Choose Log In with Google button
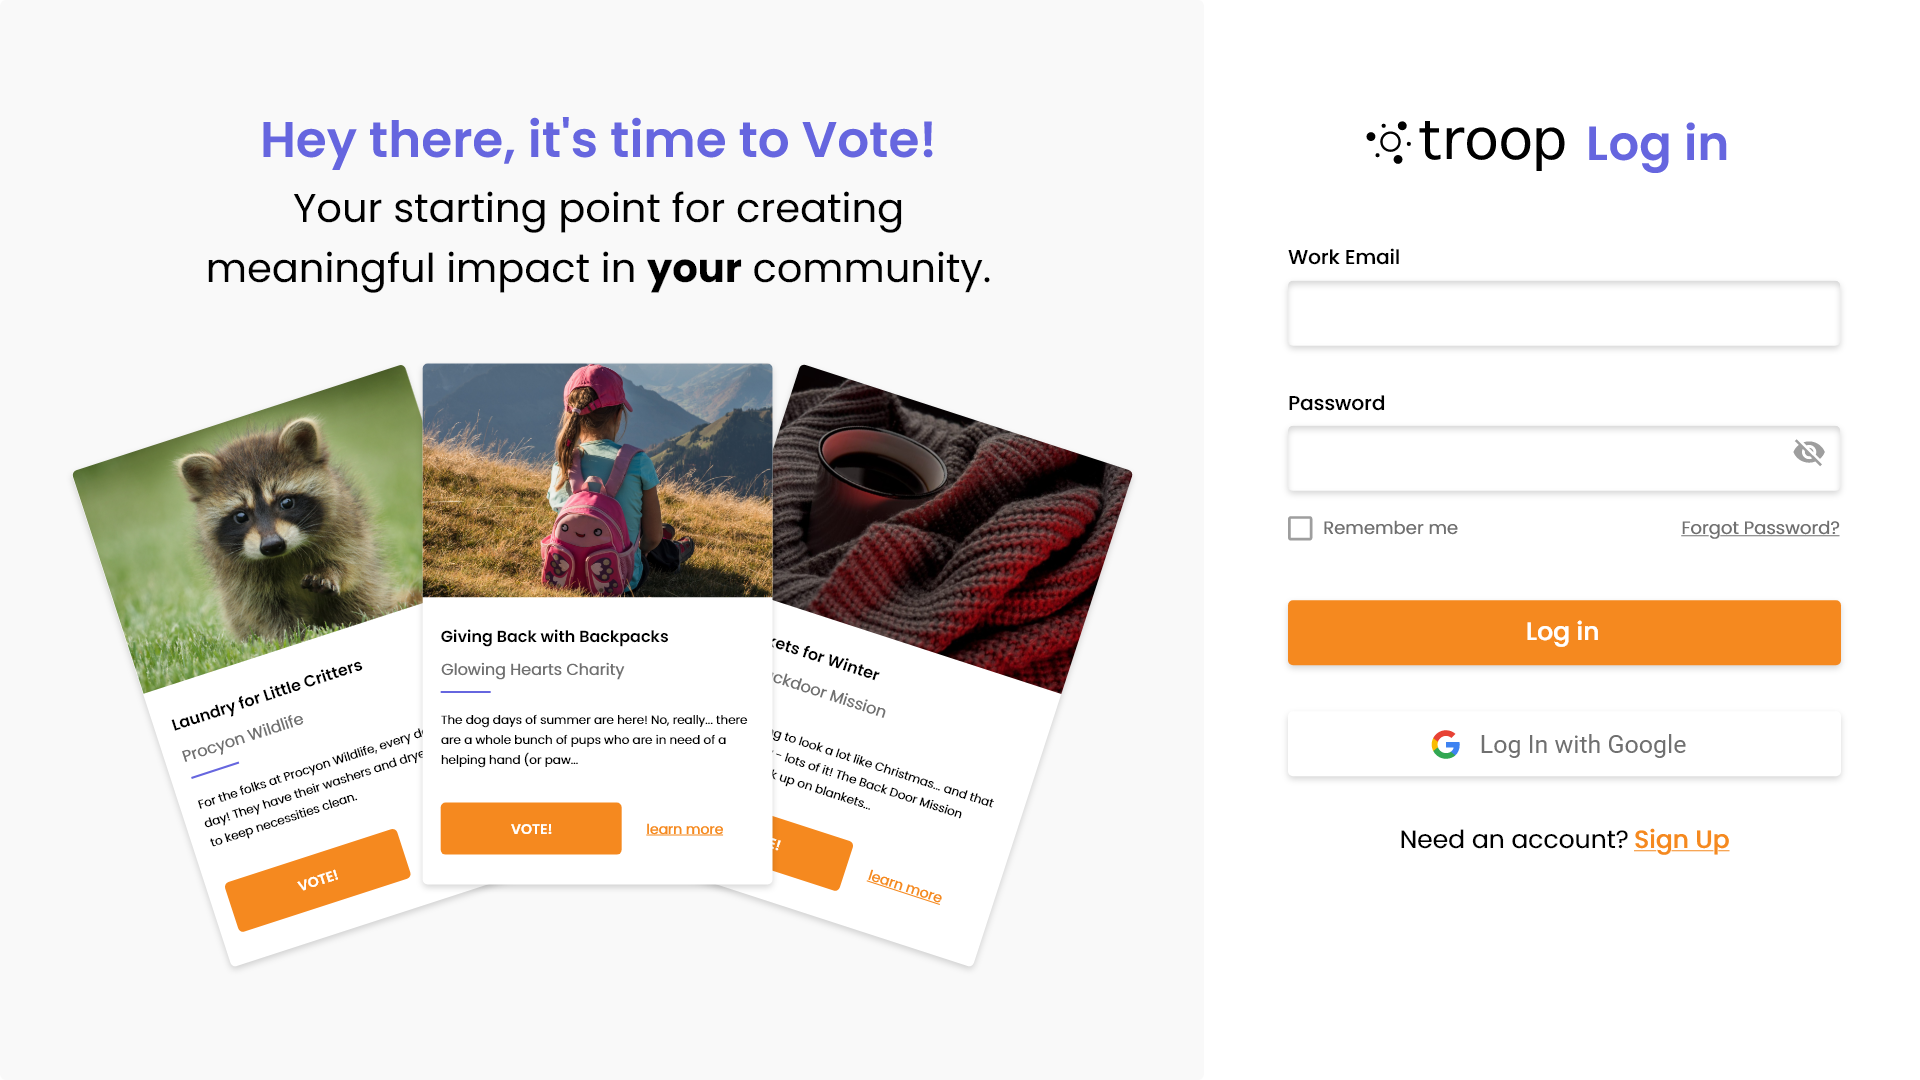Screen dimensions: 1920x1080 coord(1564,745)
